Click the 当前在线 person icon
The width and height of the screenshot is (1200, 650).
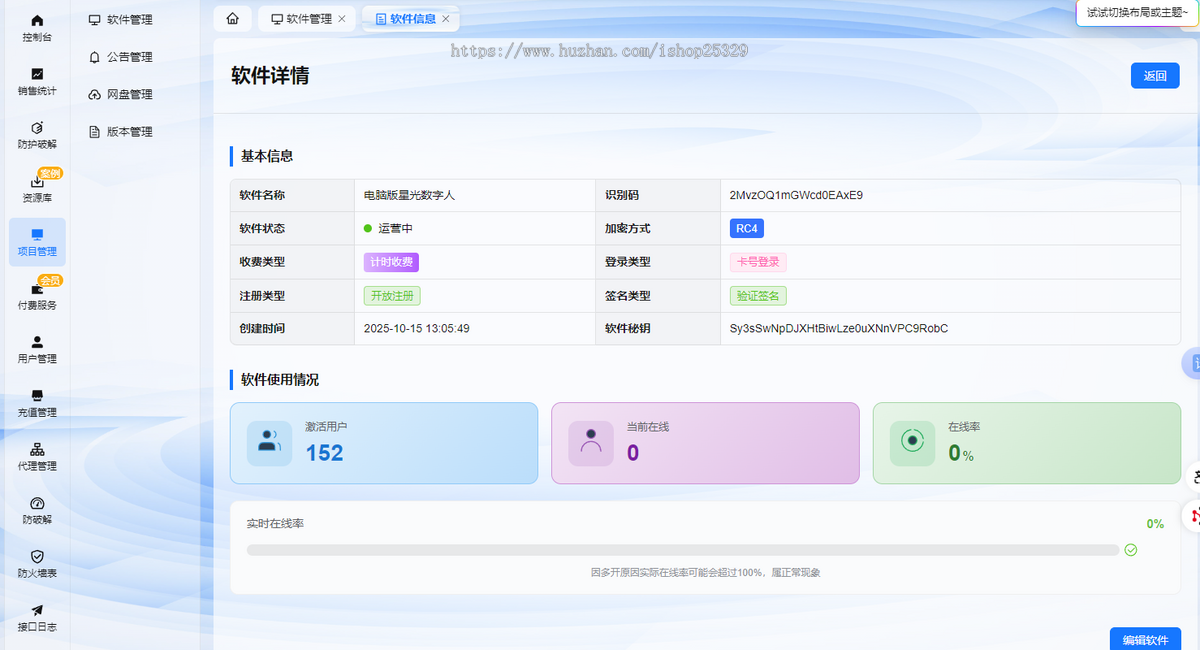click(591, 443)
